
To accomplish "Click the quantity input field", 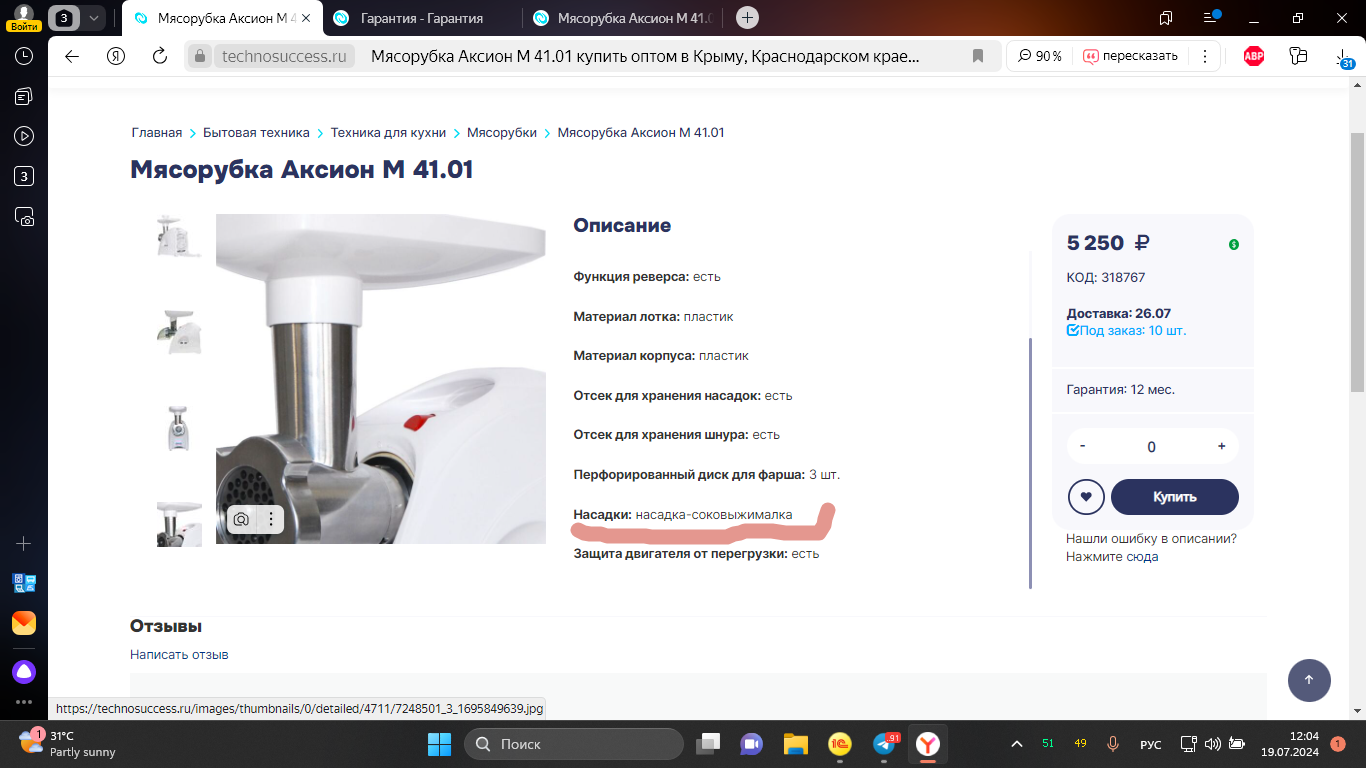I will 1152,447.
